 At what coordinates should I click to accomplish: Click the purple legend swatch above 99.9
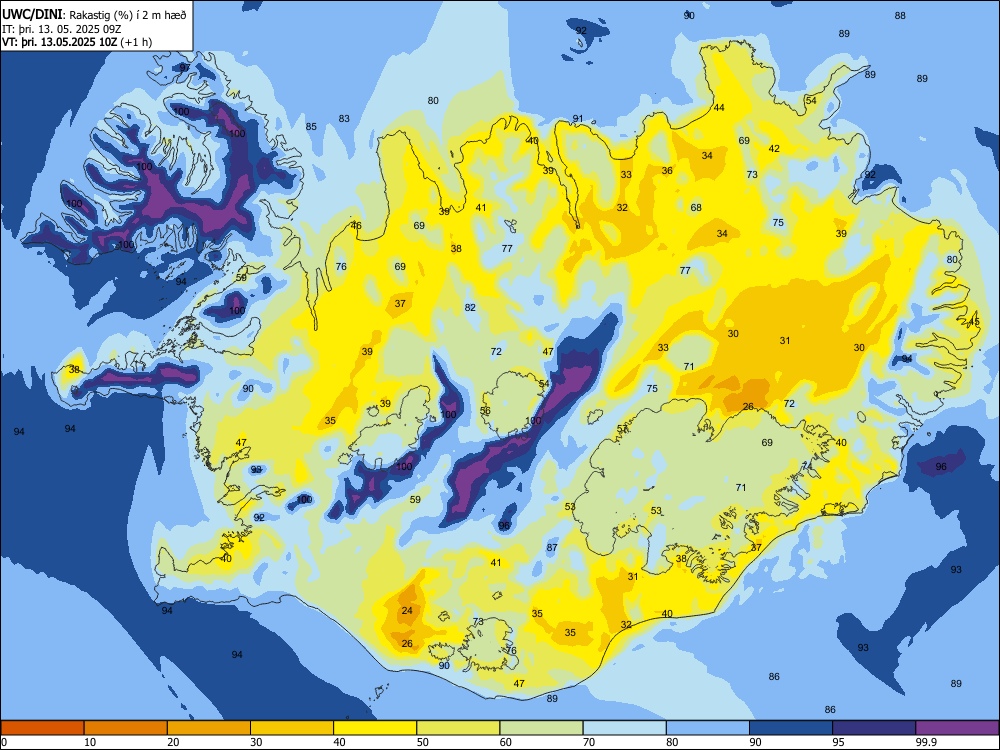(x=957, y=728)
